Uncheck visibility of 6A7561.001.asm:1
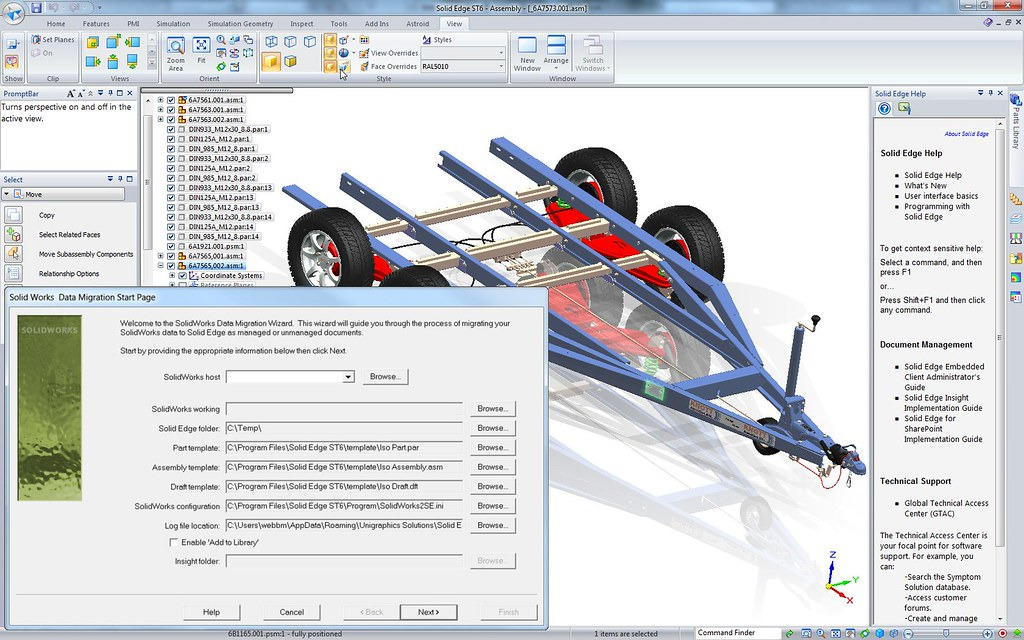The image size is (1024, 640). pyautogui.click(x=171, y=100)
